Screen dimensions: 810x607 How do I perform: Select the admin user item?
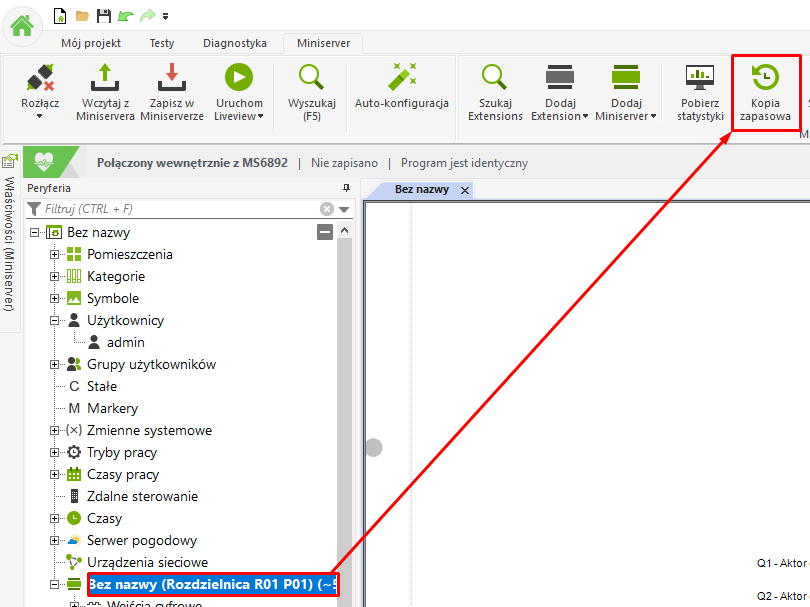click(x=125, y=343)
